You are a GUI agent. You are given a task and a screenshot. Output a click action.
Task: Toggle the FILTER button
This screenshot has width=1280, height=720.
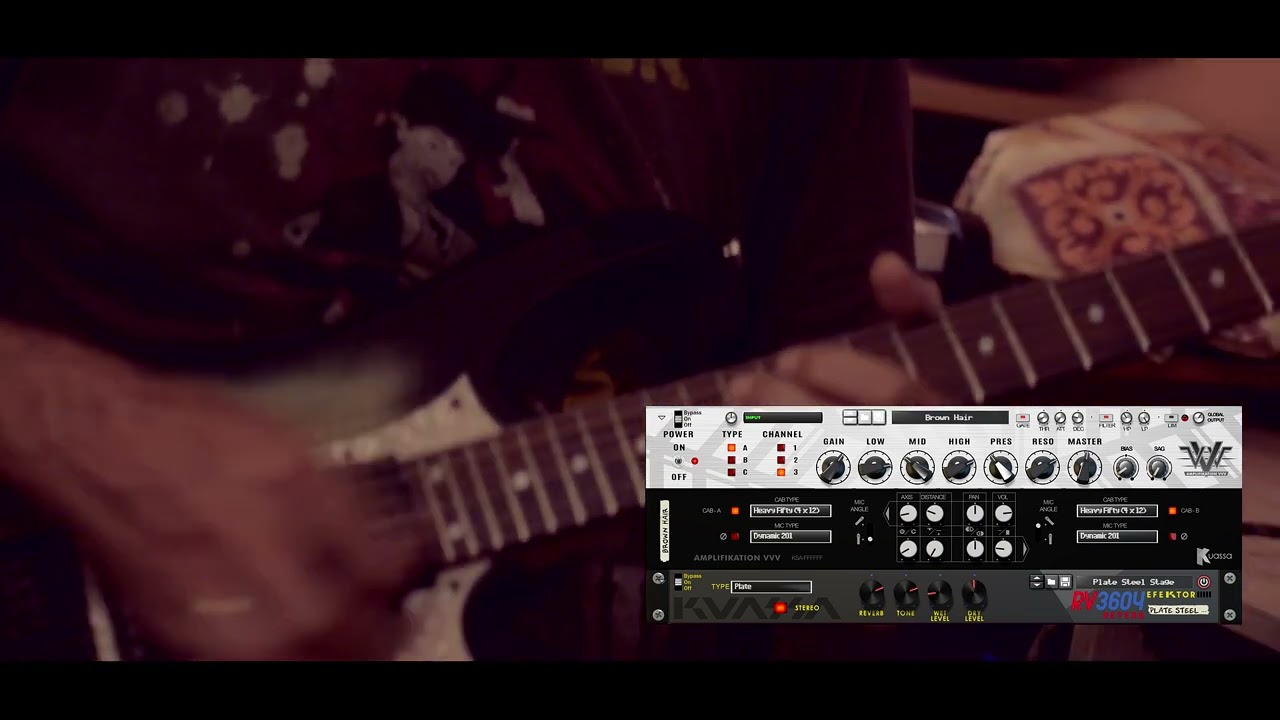[1106, 418]
